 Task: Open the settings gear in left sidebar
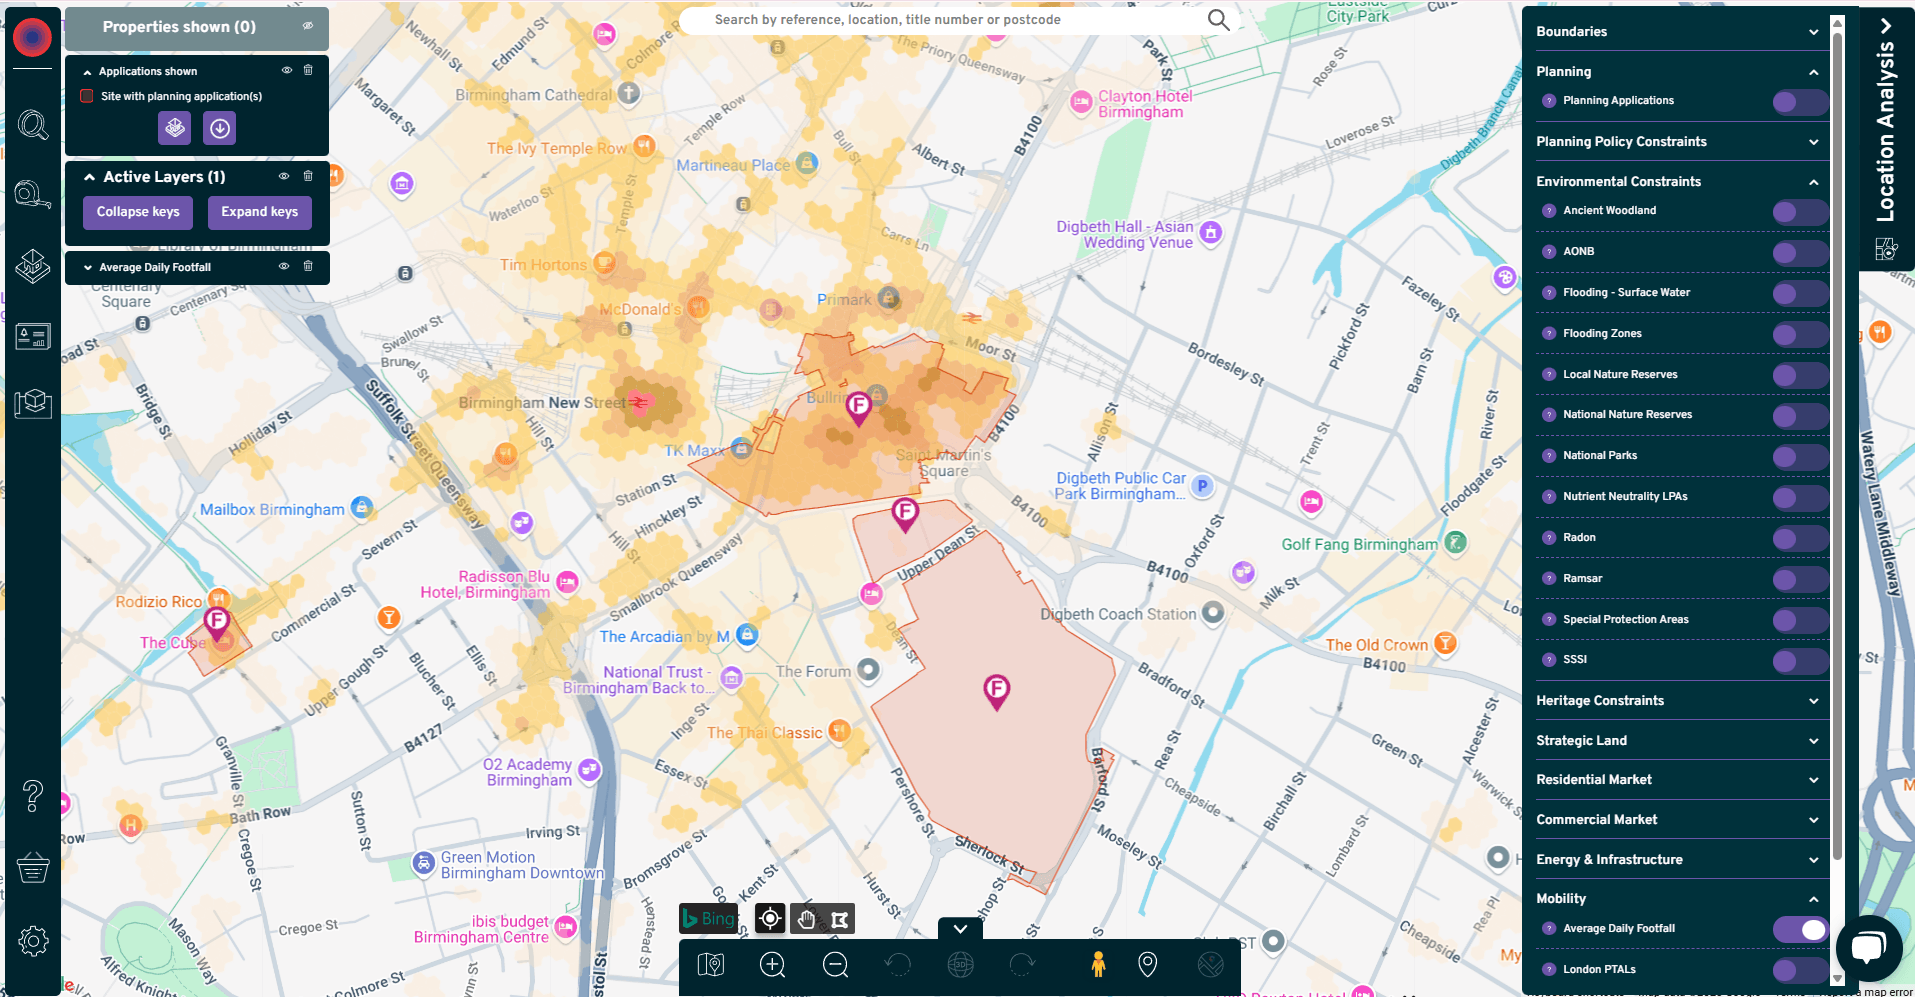point(33,941)
